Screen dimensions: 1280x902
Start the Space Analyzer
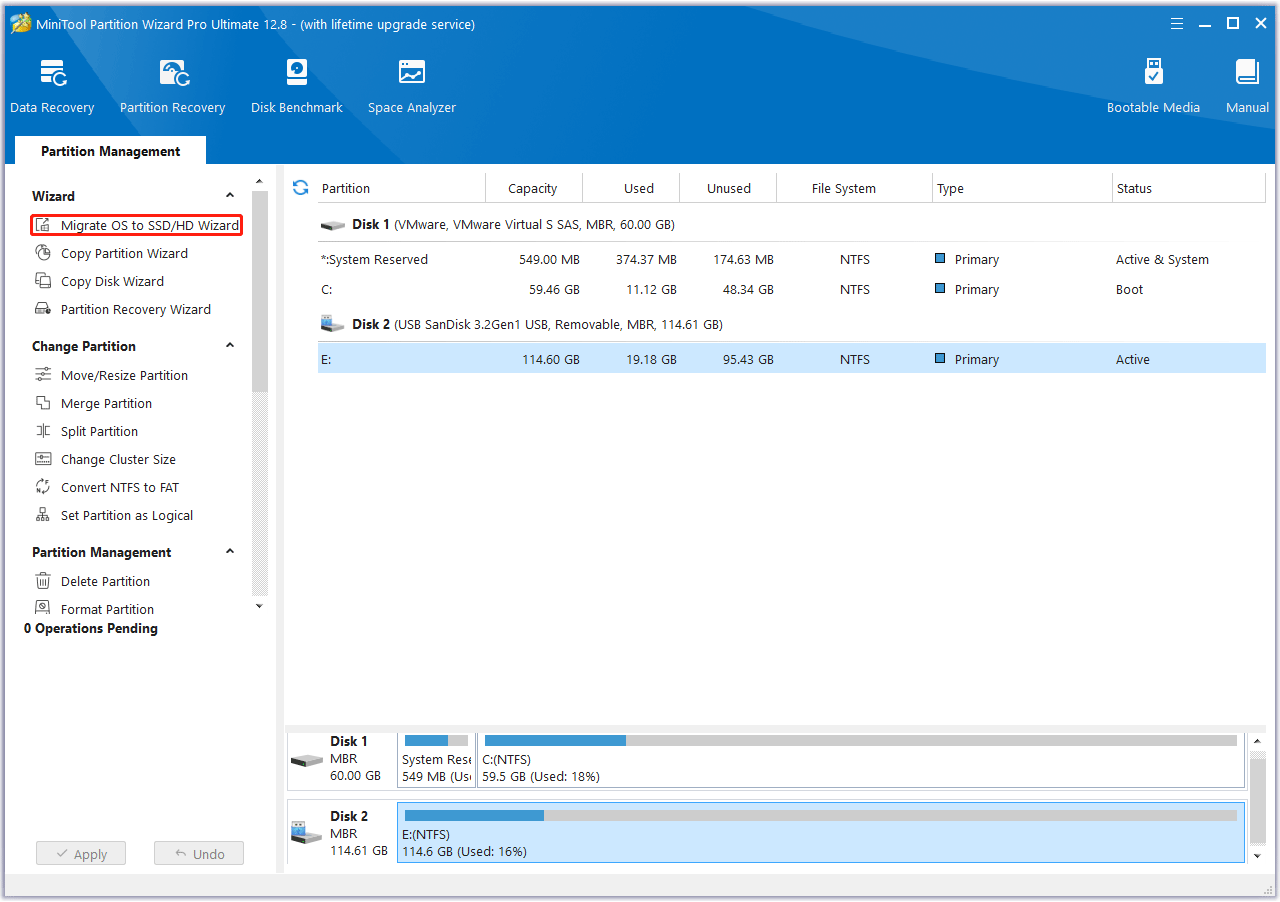411,84
